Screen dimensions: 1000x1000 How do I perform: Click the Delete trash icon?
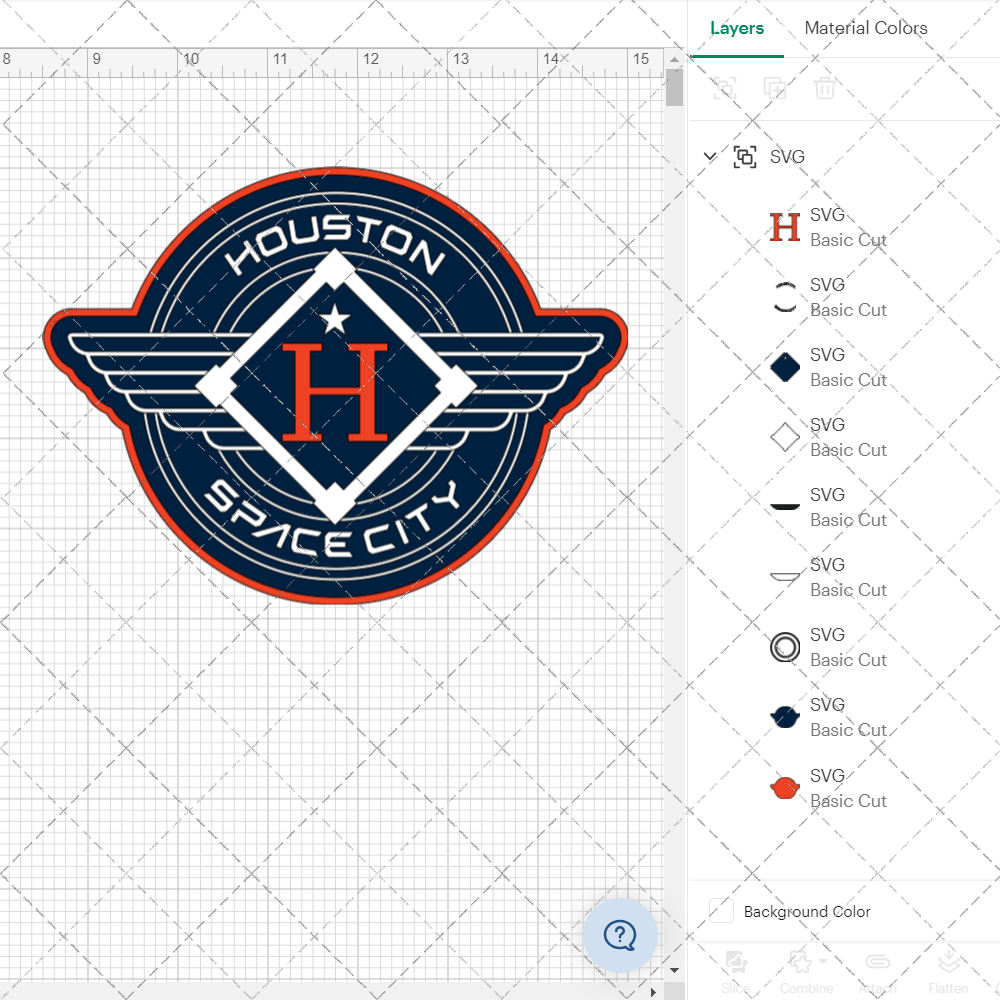click(824, 88)
